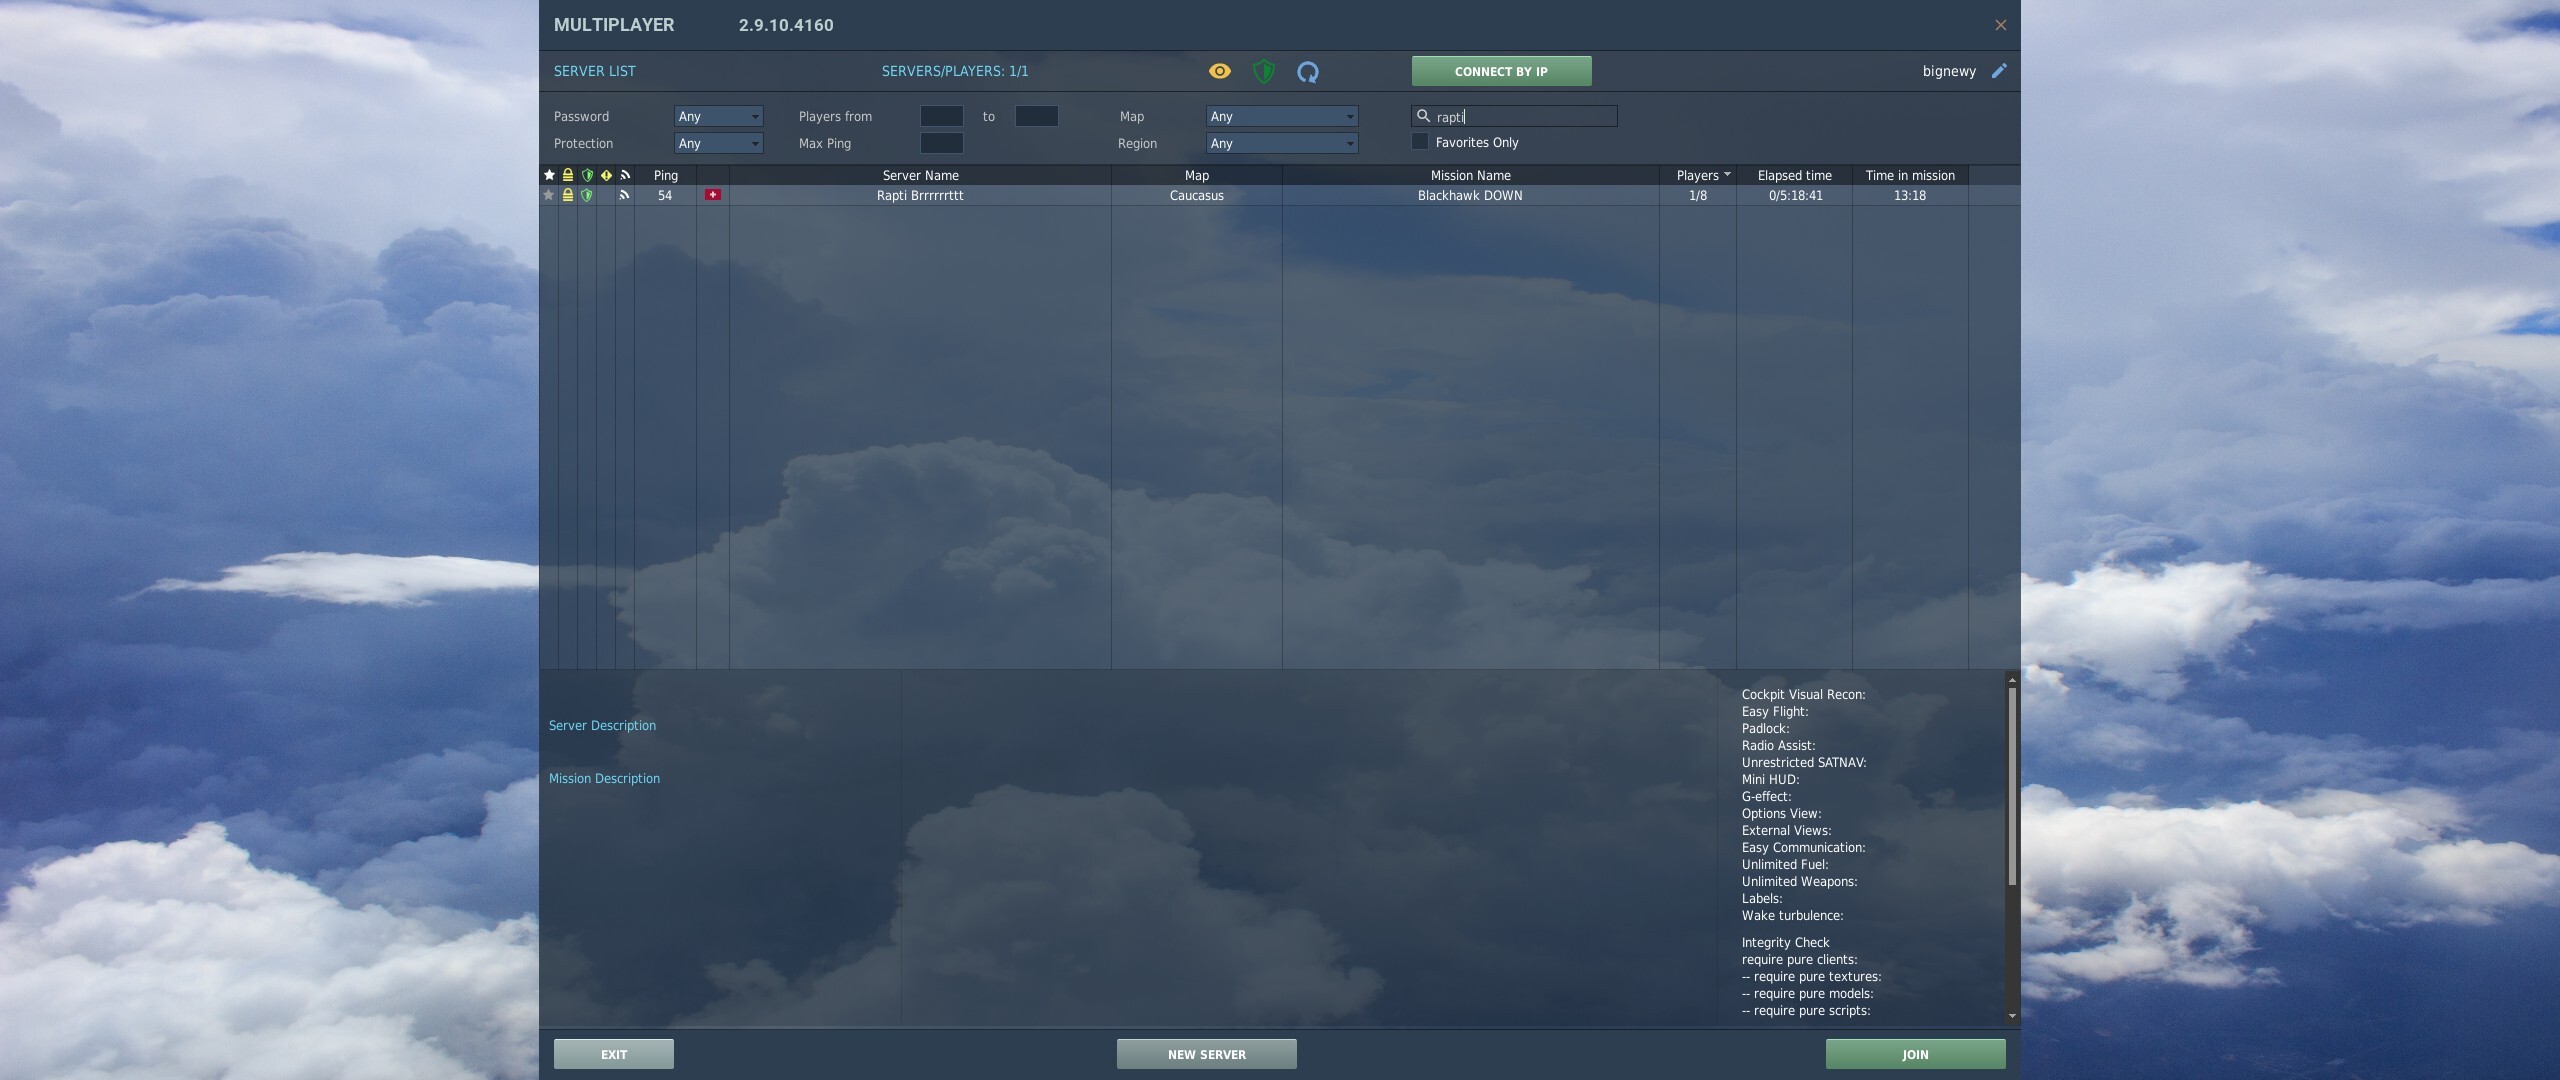Click Wake turbulence setting line

pos(1792,915)
